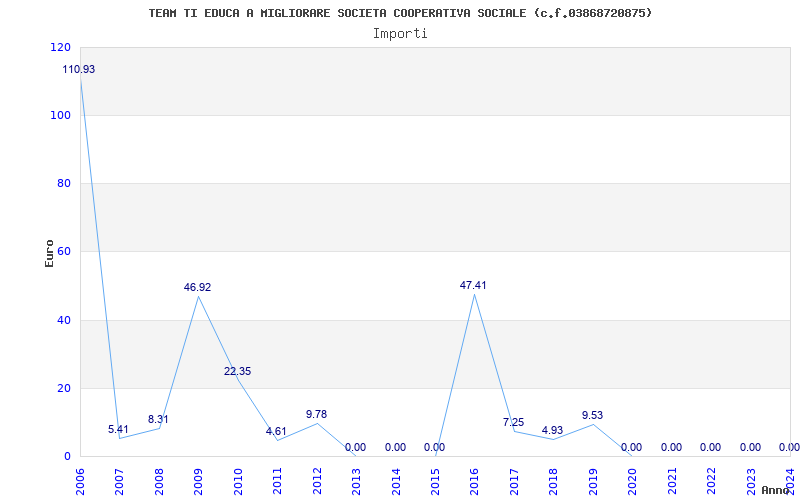Click the 110.93 data point label
Viewport: 800px width, 500px height.
click(x=79, y=69)
